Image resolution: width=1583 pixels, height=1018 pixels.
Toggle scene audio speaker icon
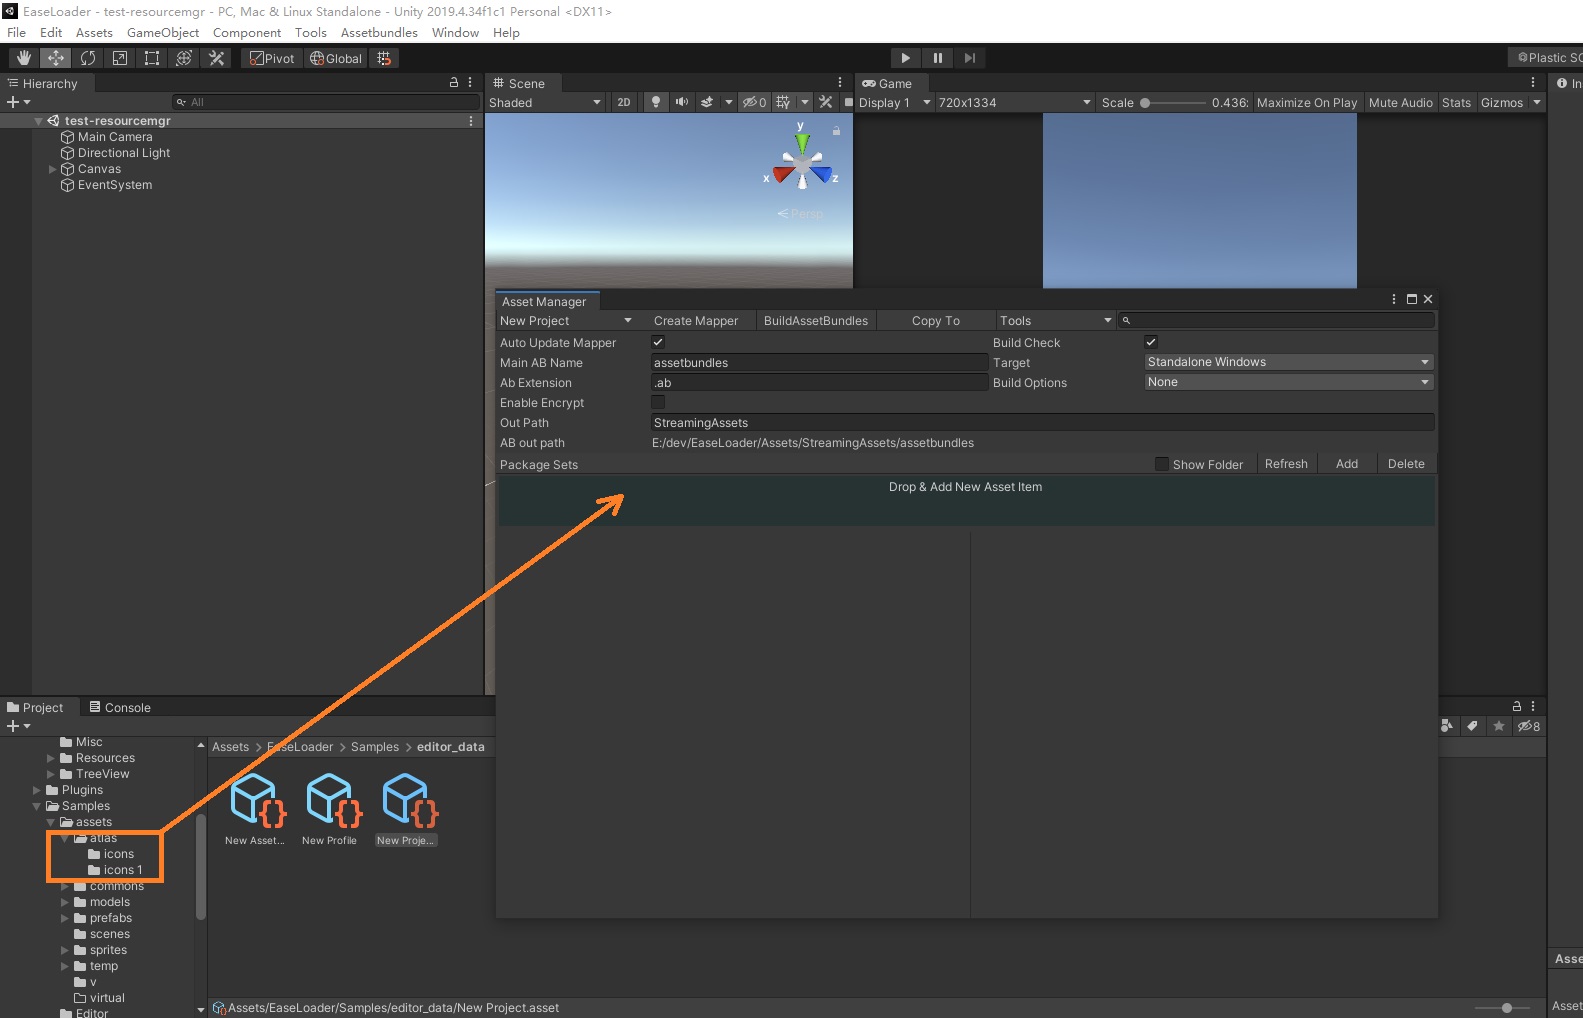pyautogui.click(x=682, y=102)
